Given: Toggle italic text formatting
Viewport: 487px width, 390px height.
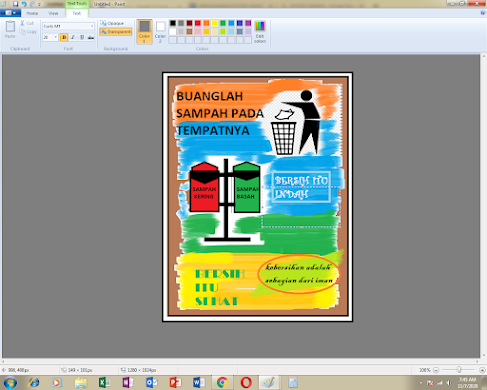Looking at the screenshot, I should [x=73, y=37].
